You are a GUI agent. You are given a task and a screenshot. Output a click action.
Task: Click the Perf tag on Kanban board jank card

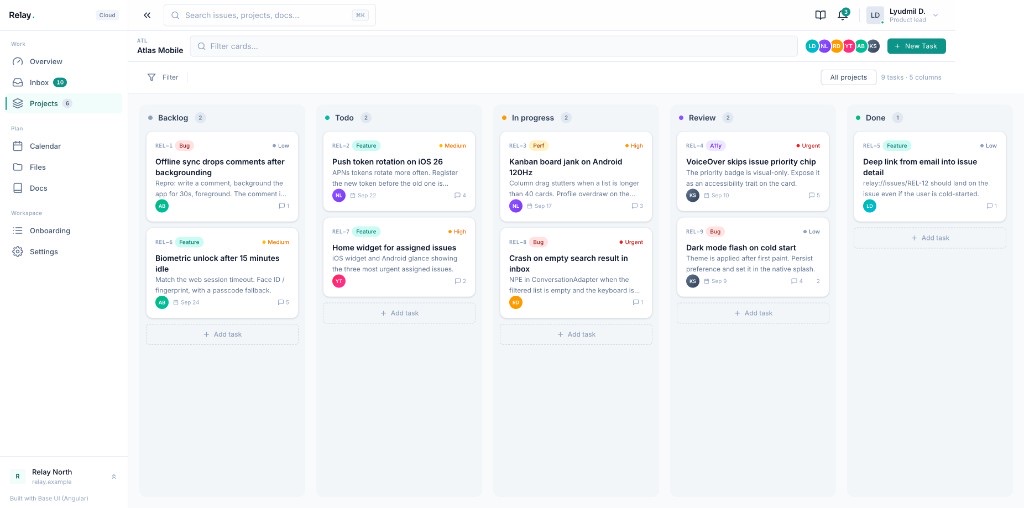538,146
